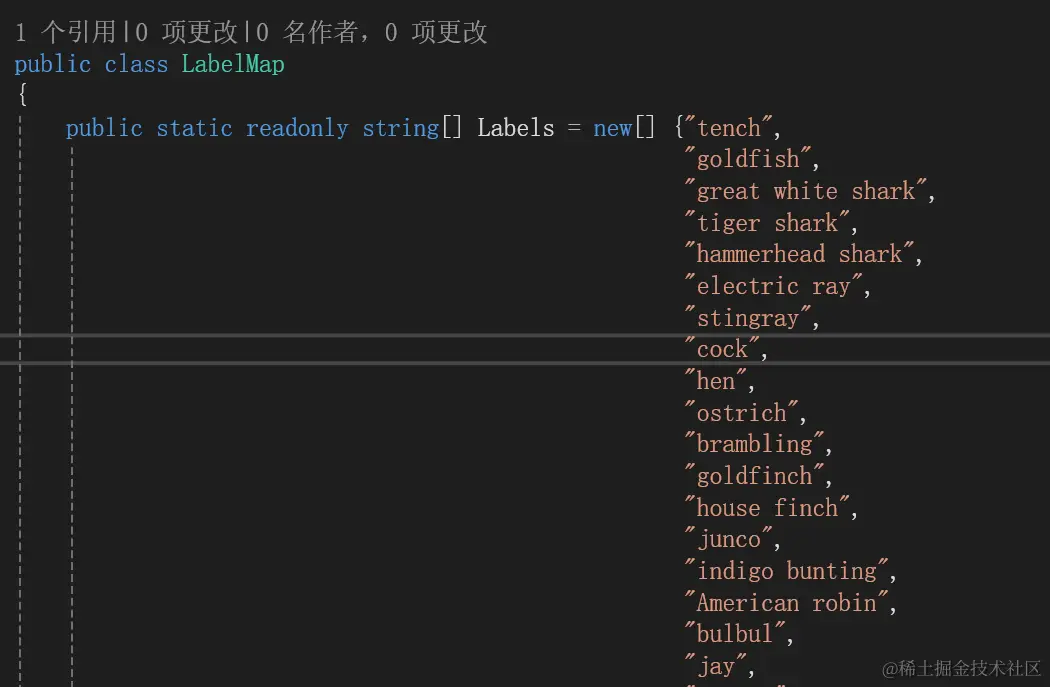Click the "tench" string
Screen dimensions: 1050x687
click(729, 127)
